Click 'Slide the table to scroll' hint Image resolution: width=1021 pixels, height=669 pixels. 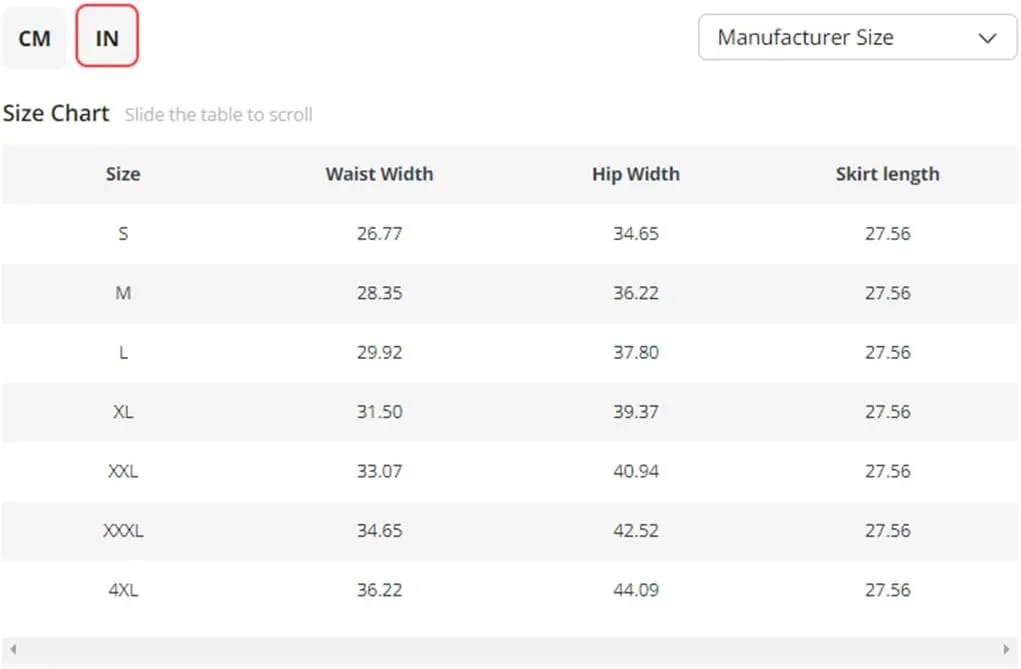click(x=219, y=115)
